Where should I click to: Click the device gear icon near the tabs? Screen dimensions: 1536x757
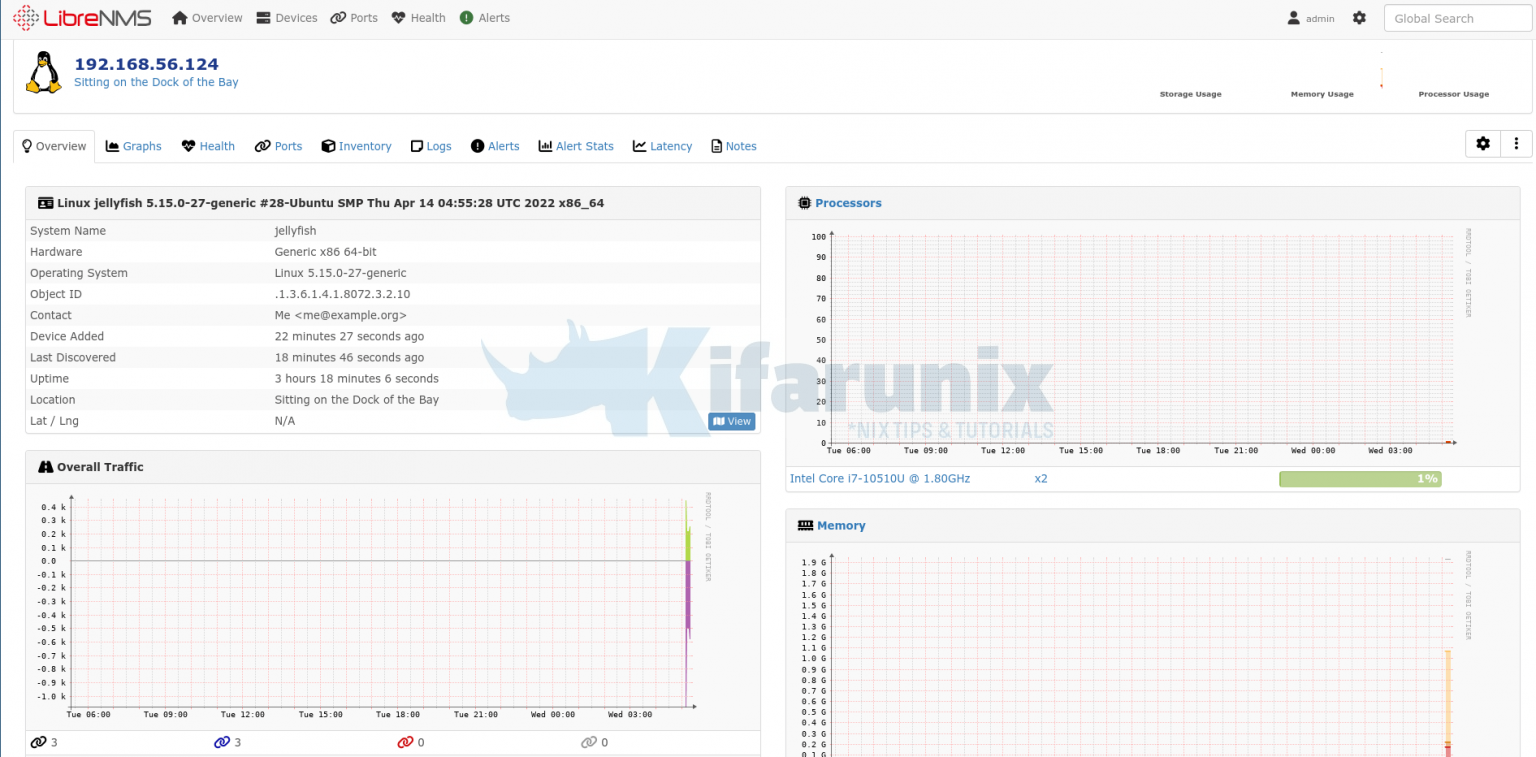(1482, 143)
